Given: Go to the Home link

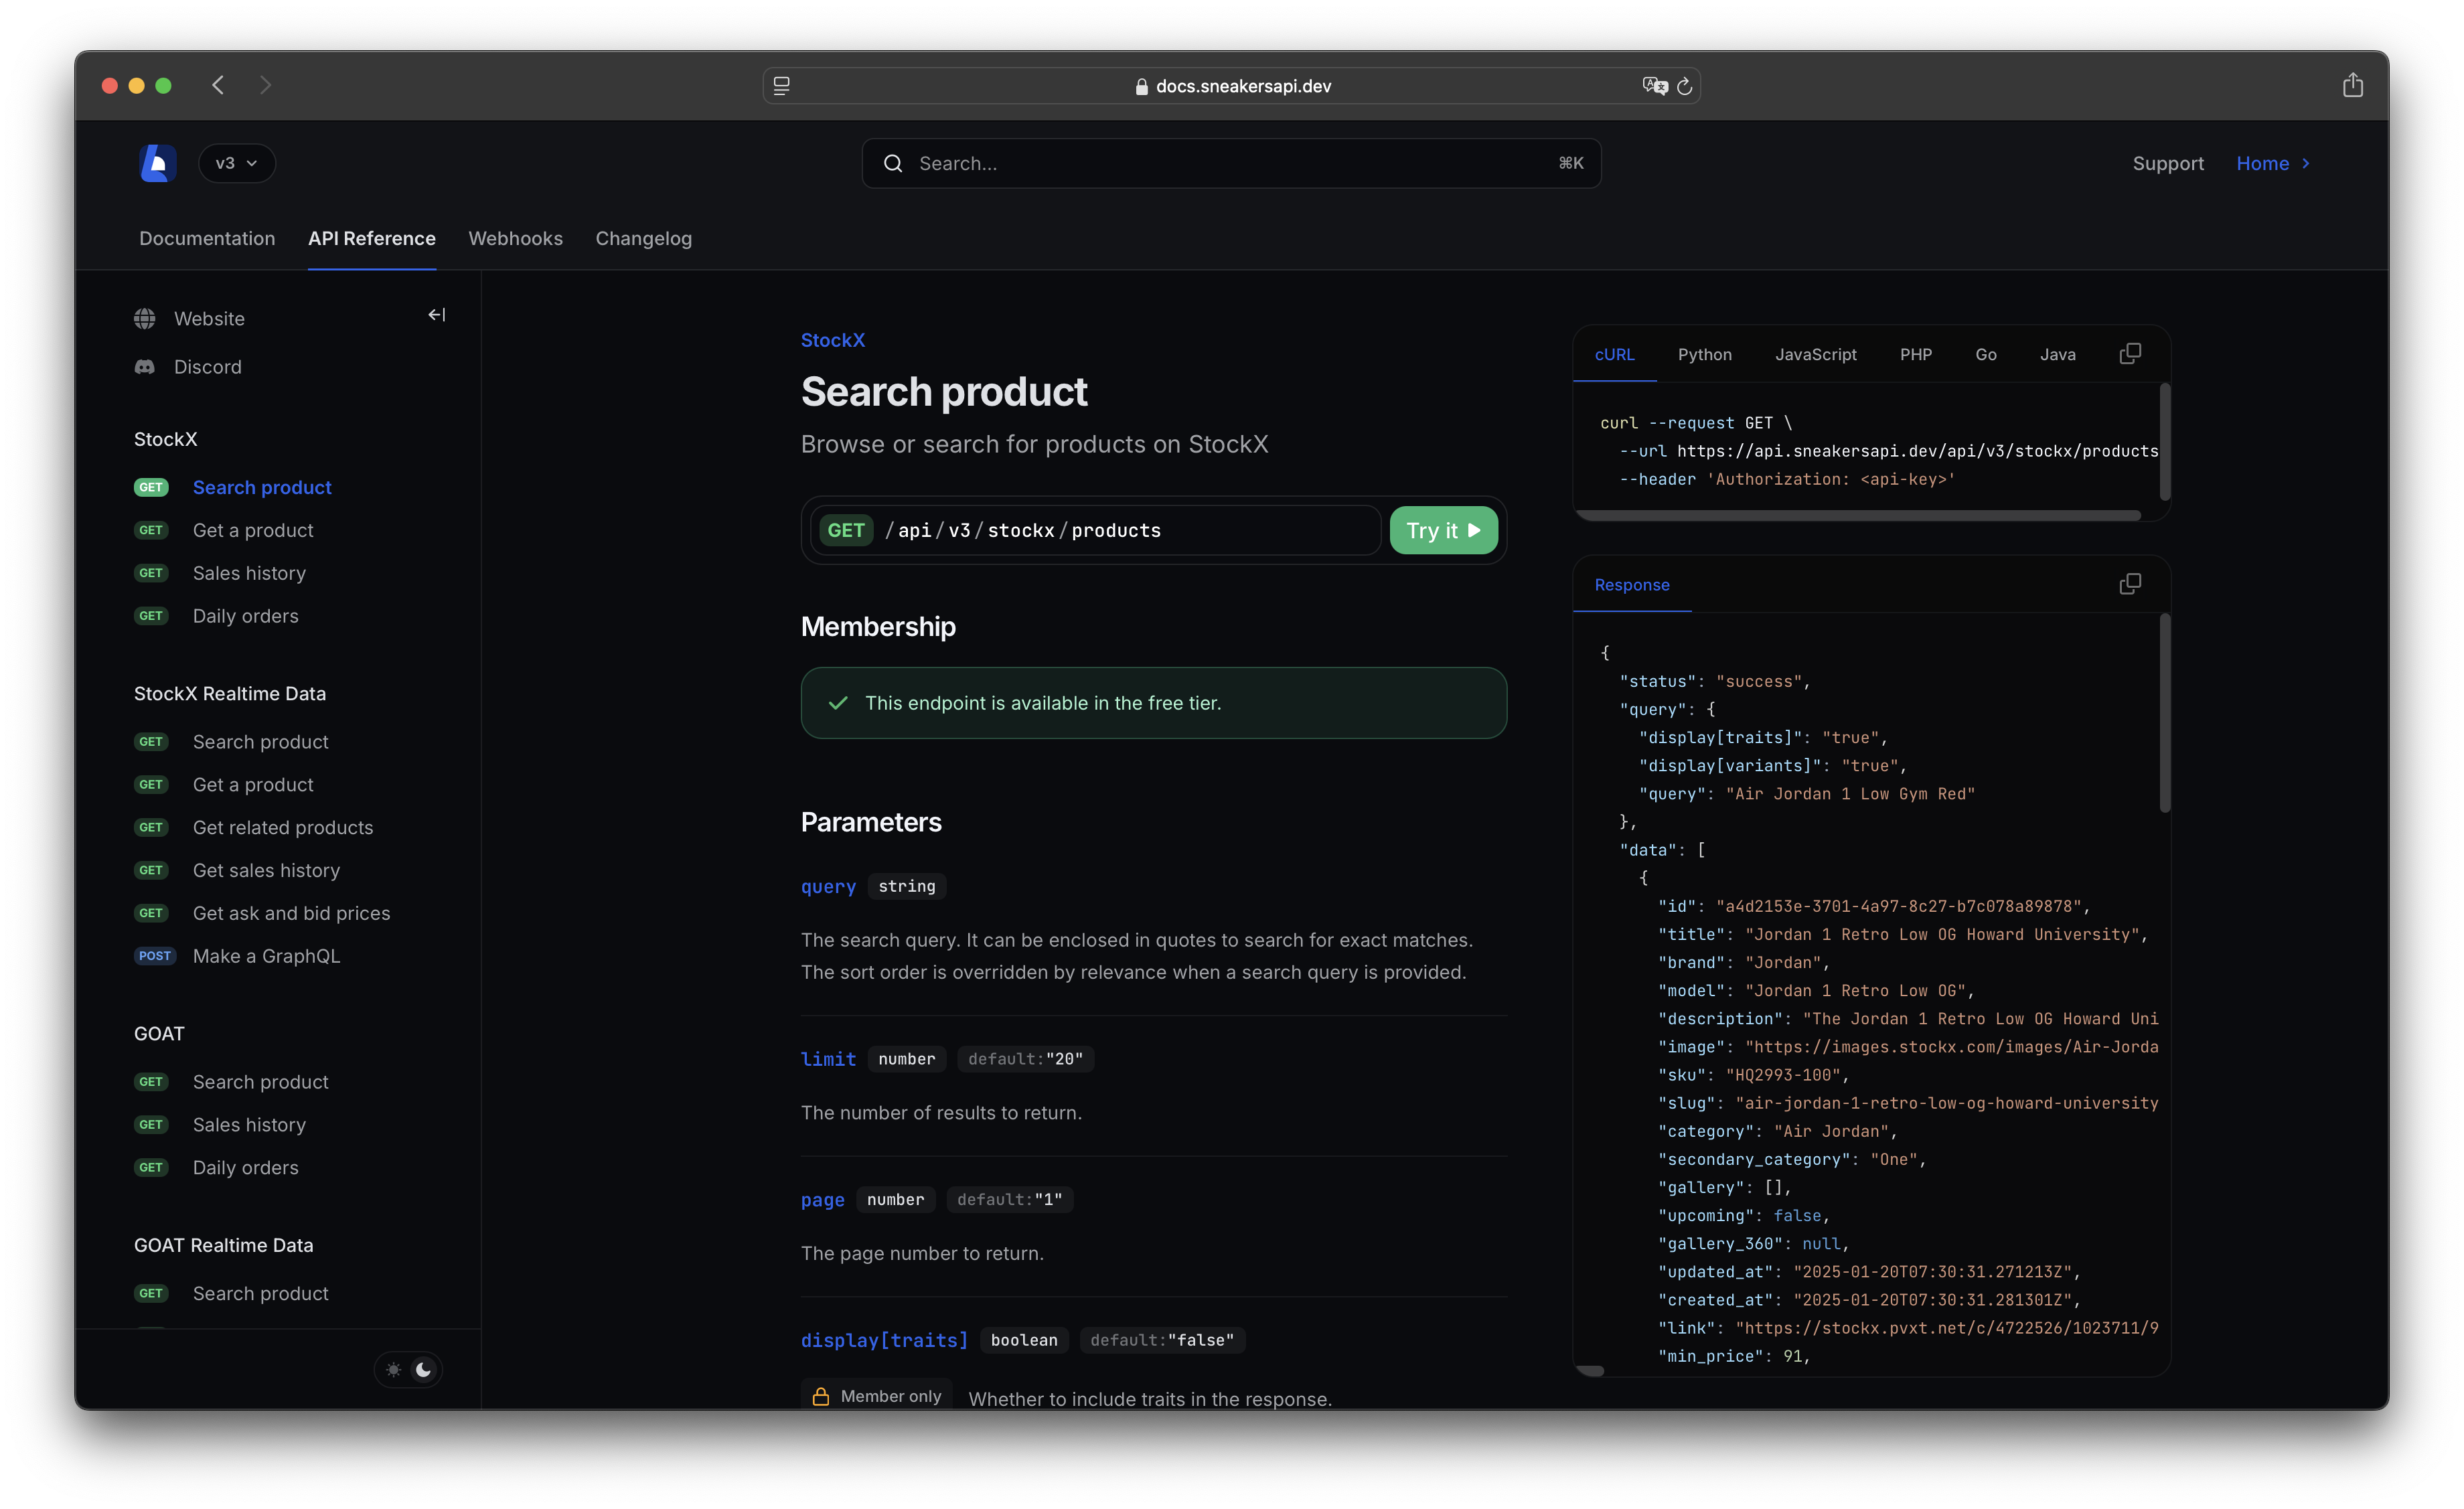Looking at the screenshot, I should 2262,163.
